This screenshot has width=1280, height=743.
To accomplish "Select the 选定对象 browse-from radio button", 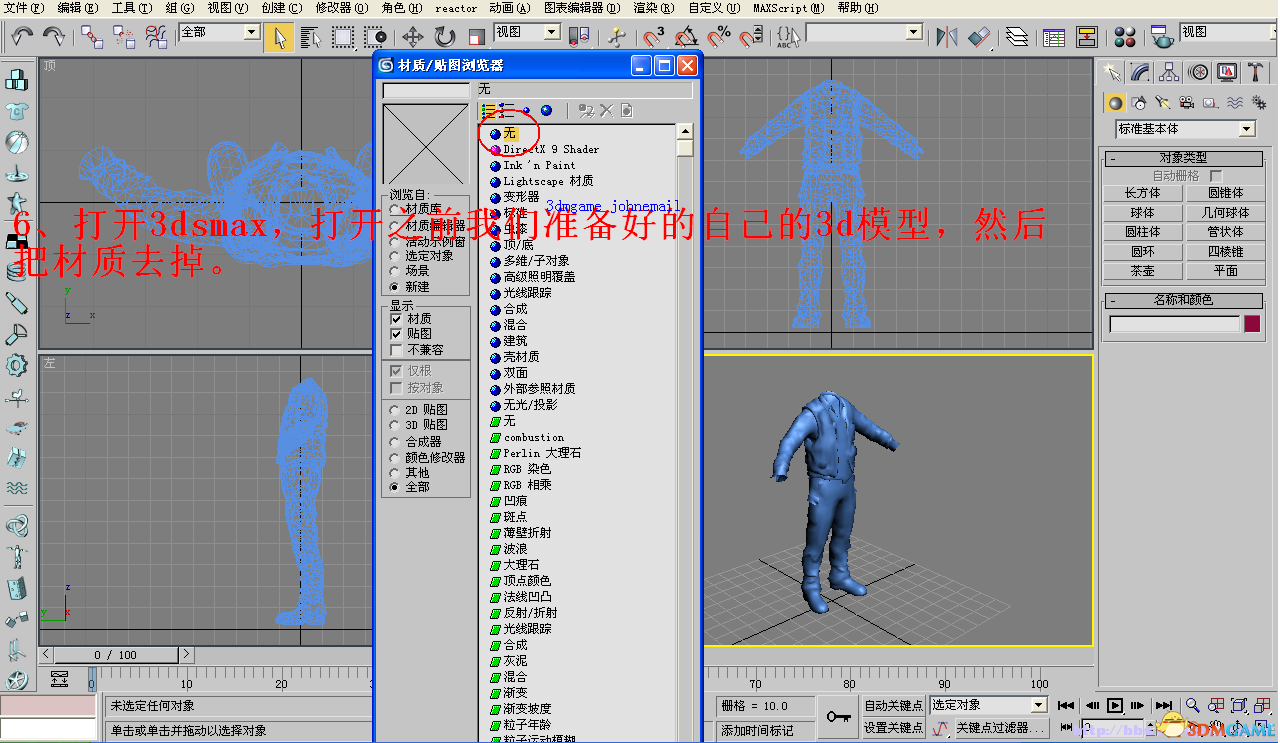I will [x=394, y=256].
